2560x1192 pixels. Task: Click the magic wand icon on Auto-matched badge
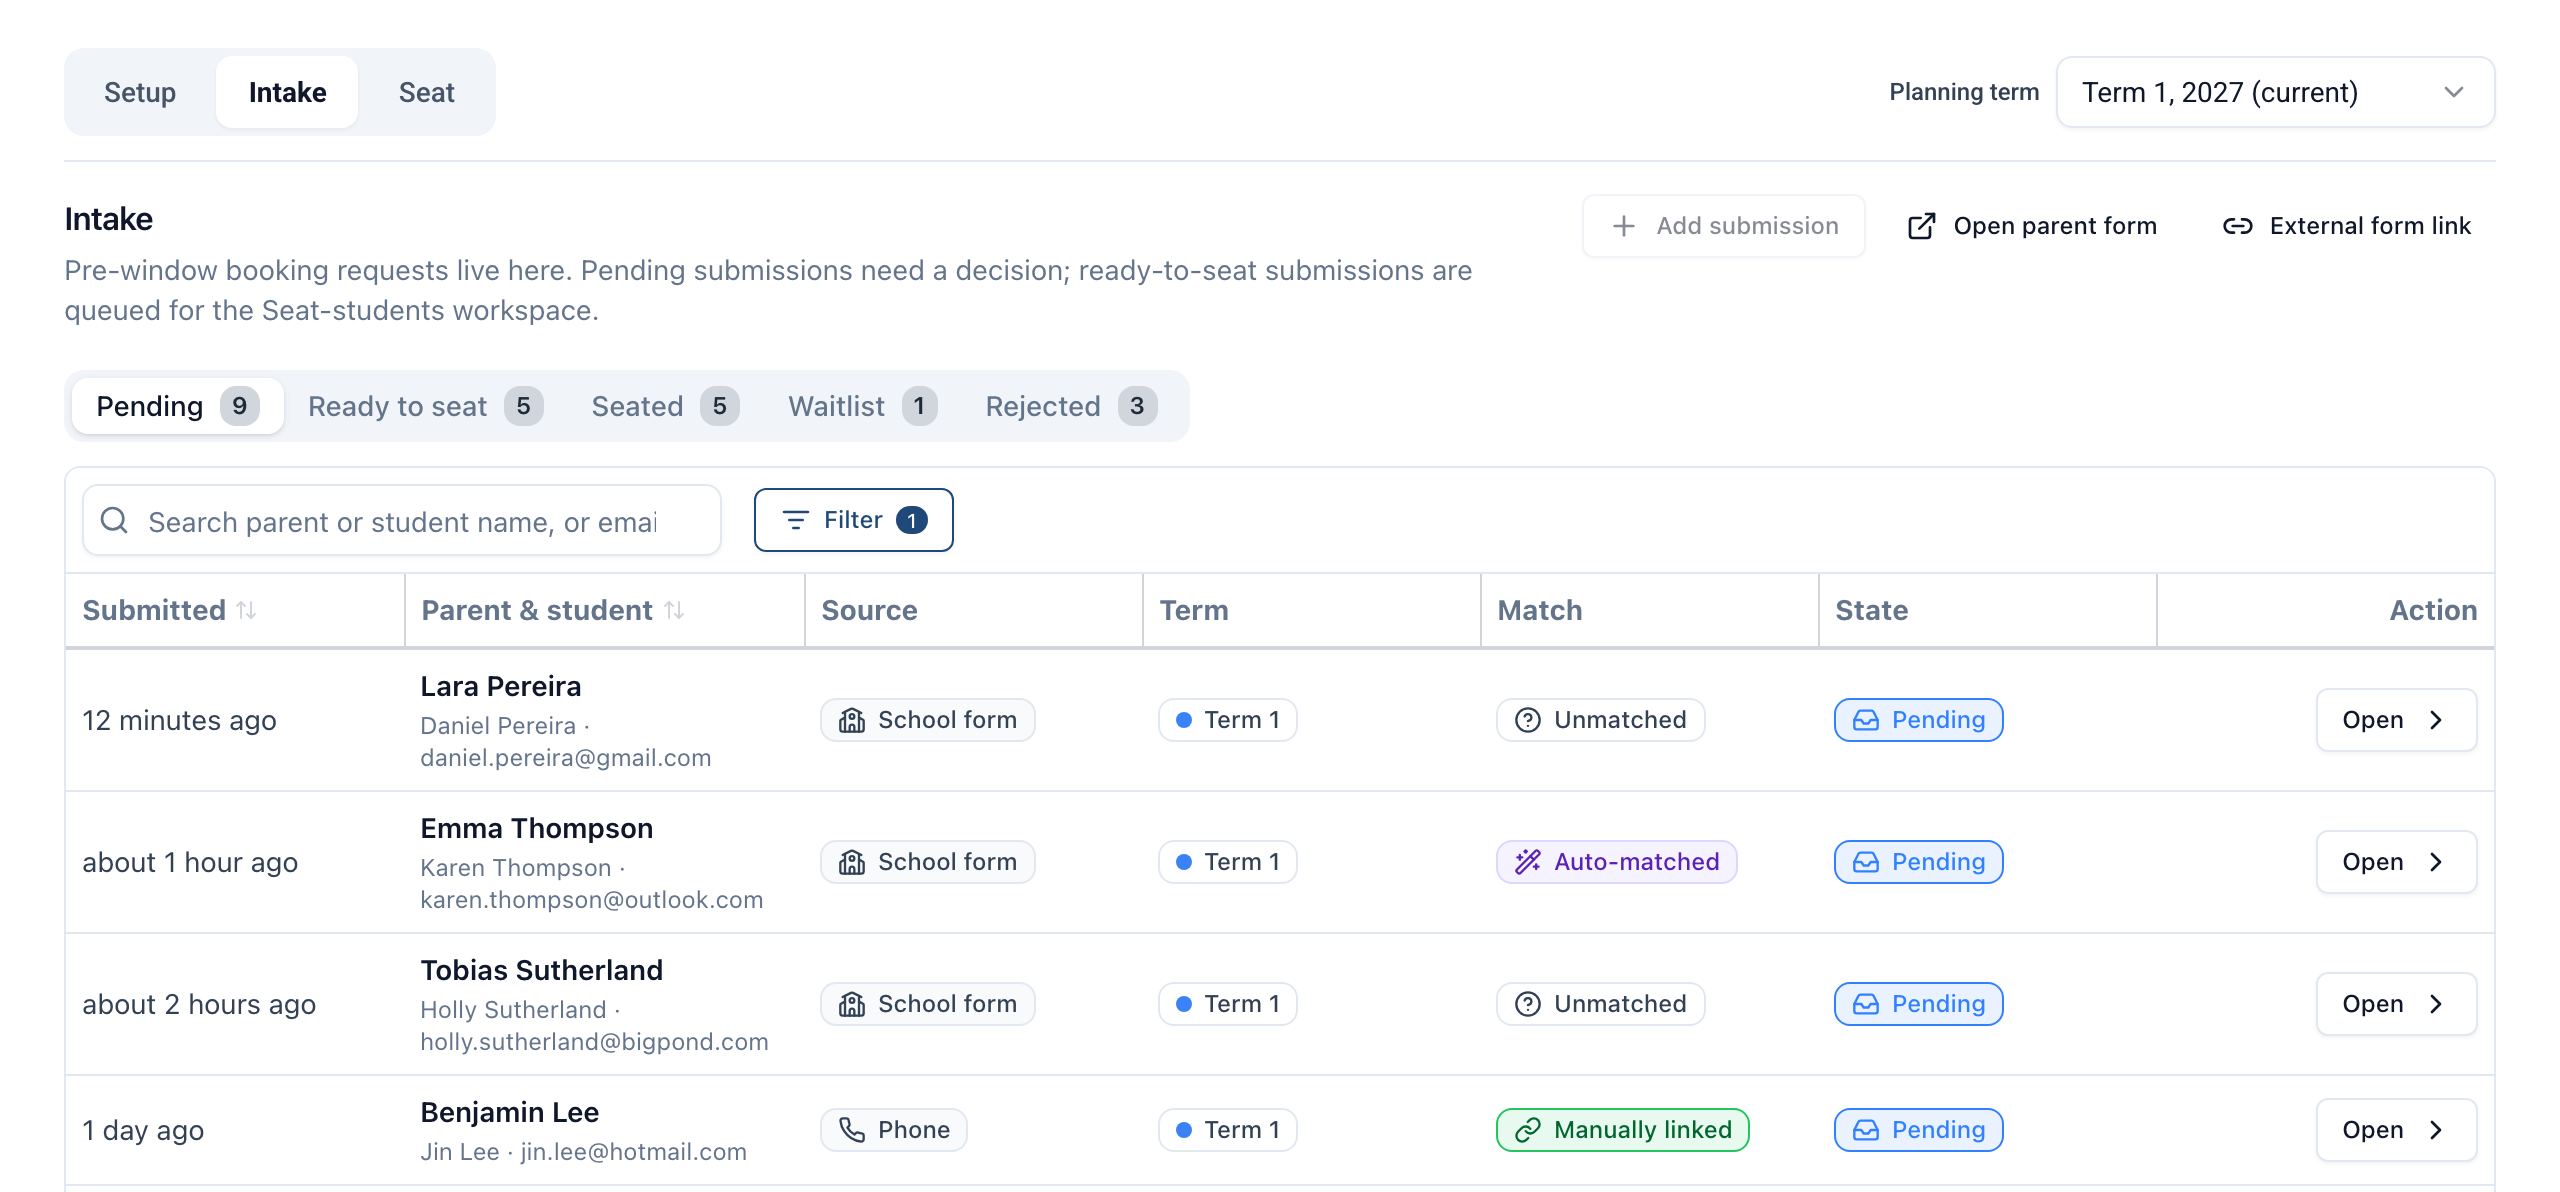tap(1528, 862)
